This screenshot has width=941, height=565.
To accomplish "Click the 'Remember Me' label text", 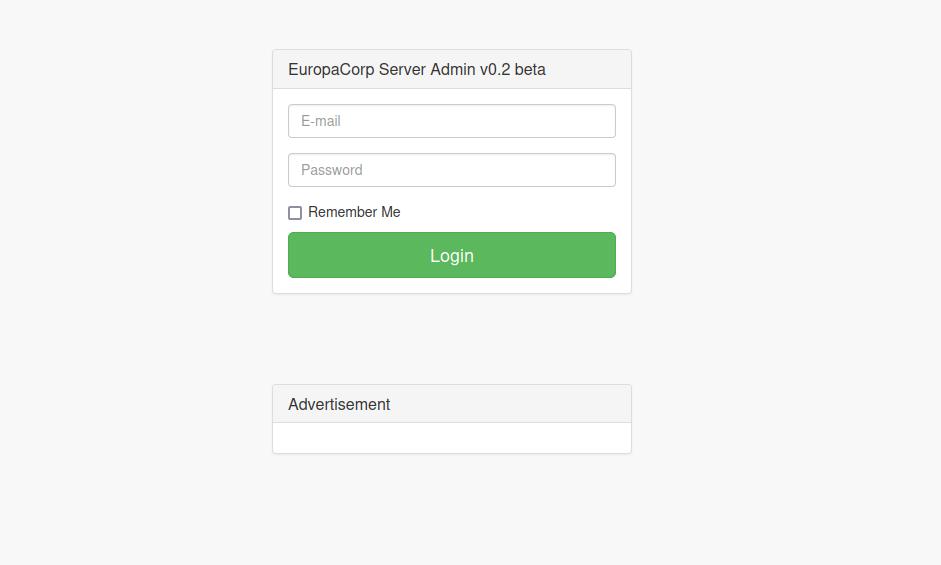I will point(354,212).
